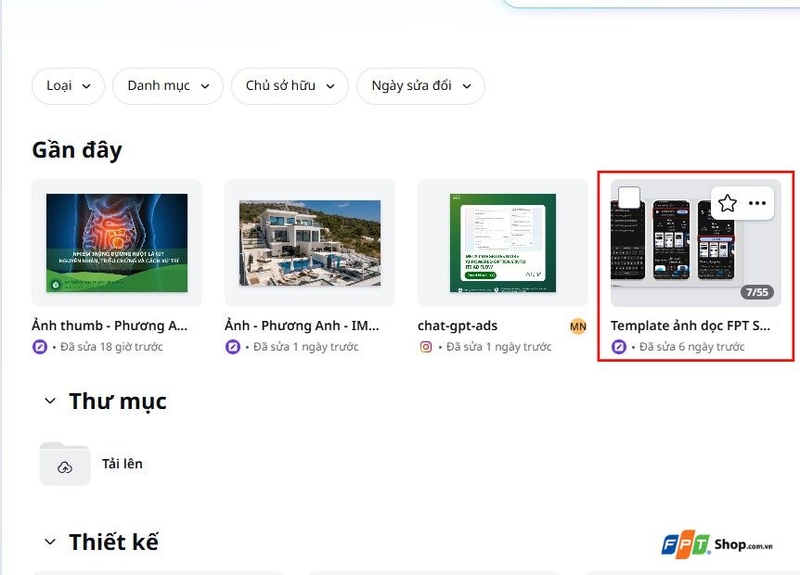
Task: Open more options for Template ảnh dọc design
Action: [757, 203]
